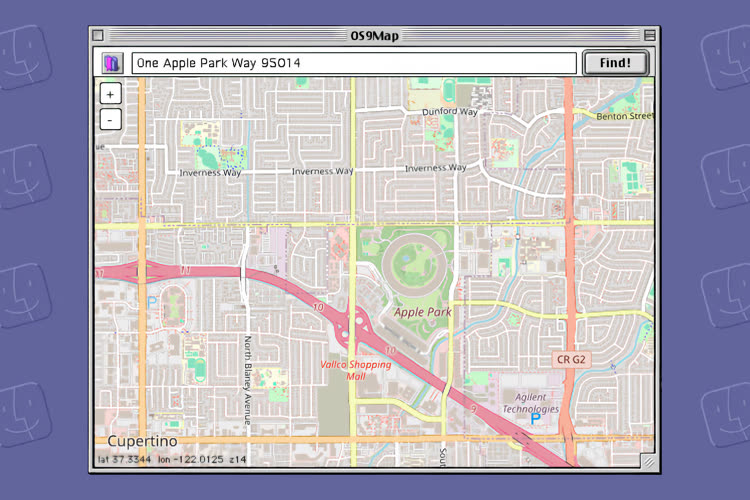
Task: Click the lat/lon coordinates status text
Action: point(172,459)
